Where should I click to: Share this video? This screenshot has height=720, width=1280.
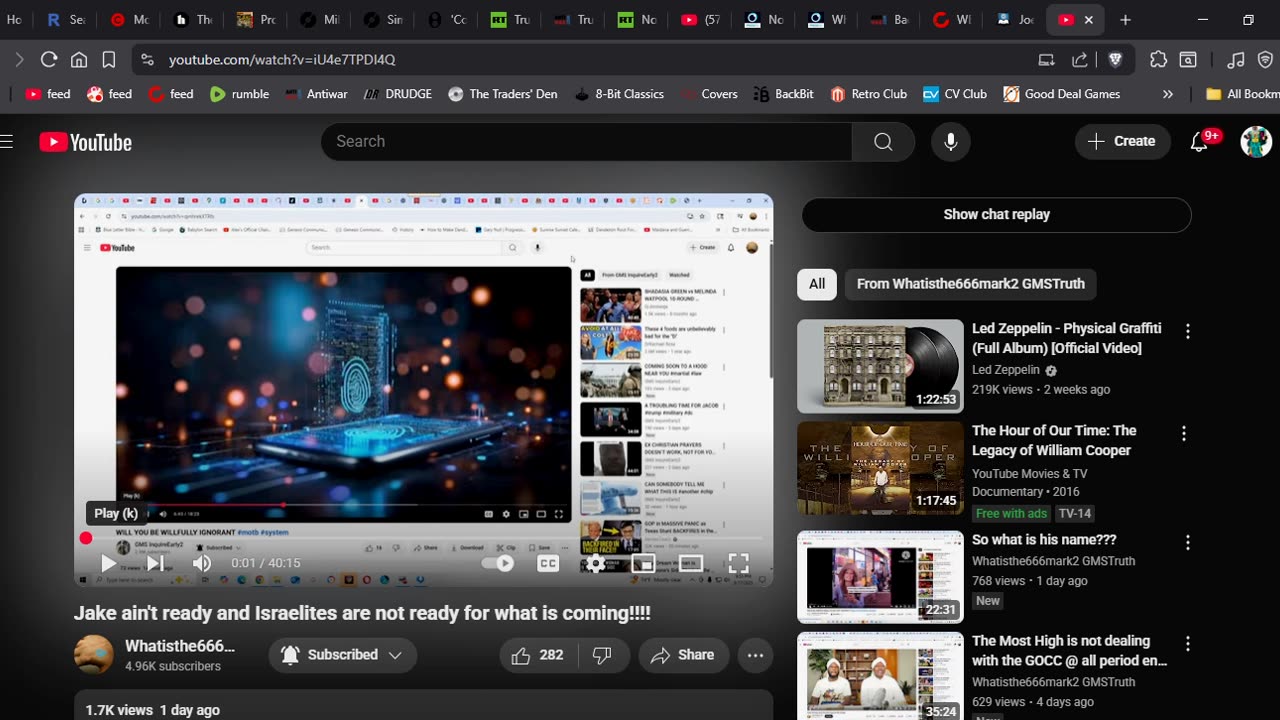(x=683, y=655)
